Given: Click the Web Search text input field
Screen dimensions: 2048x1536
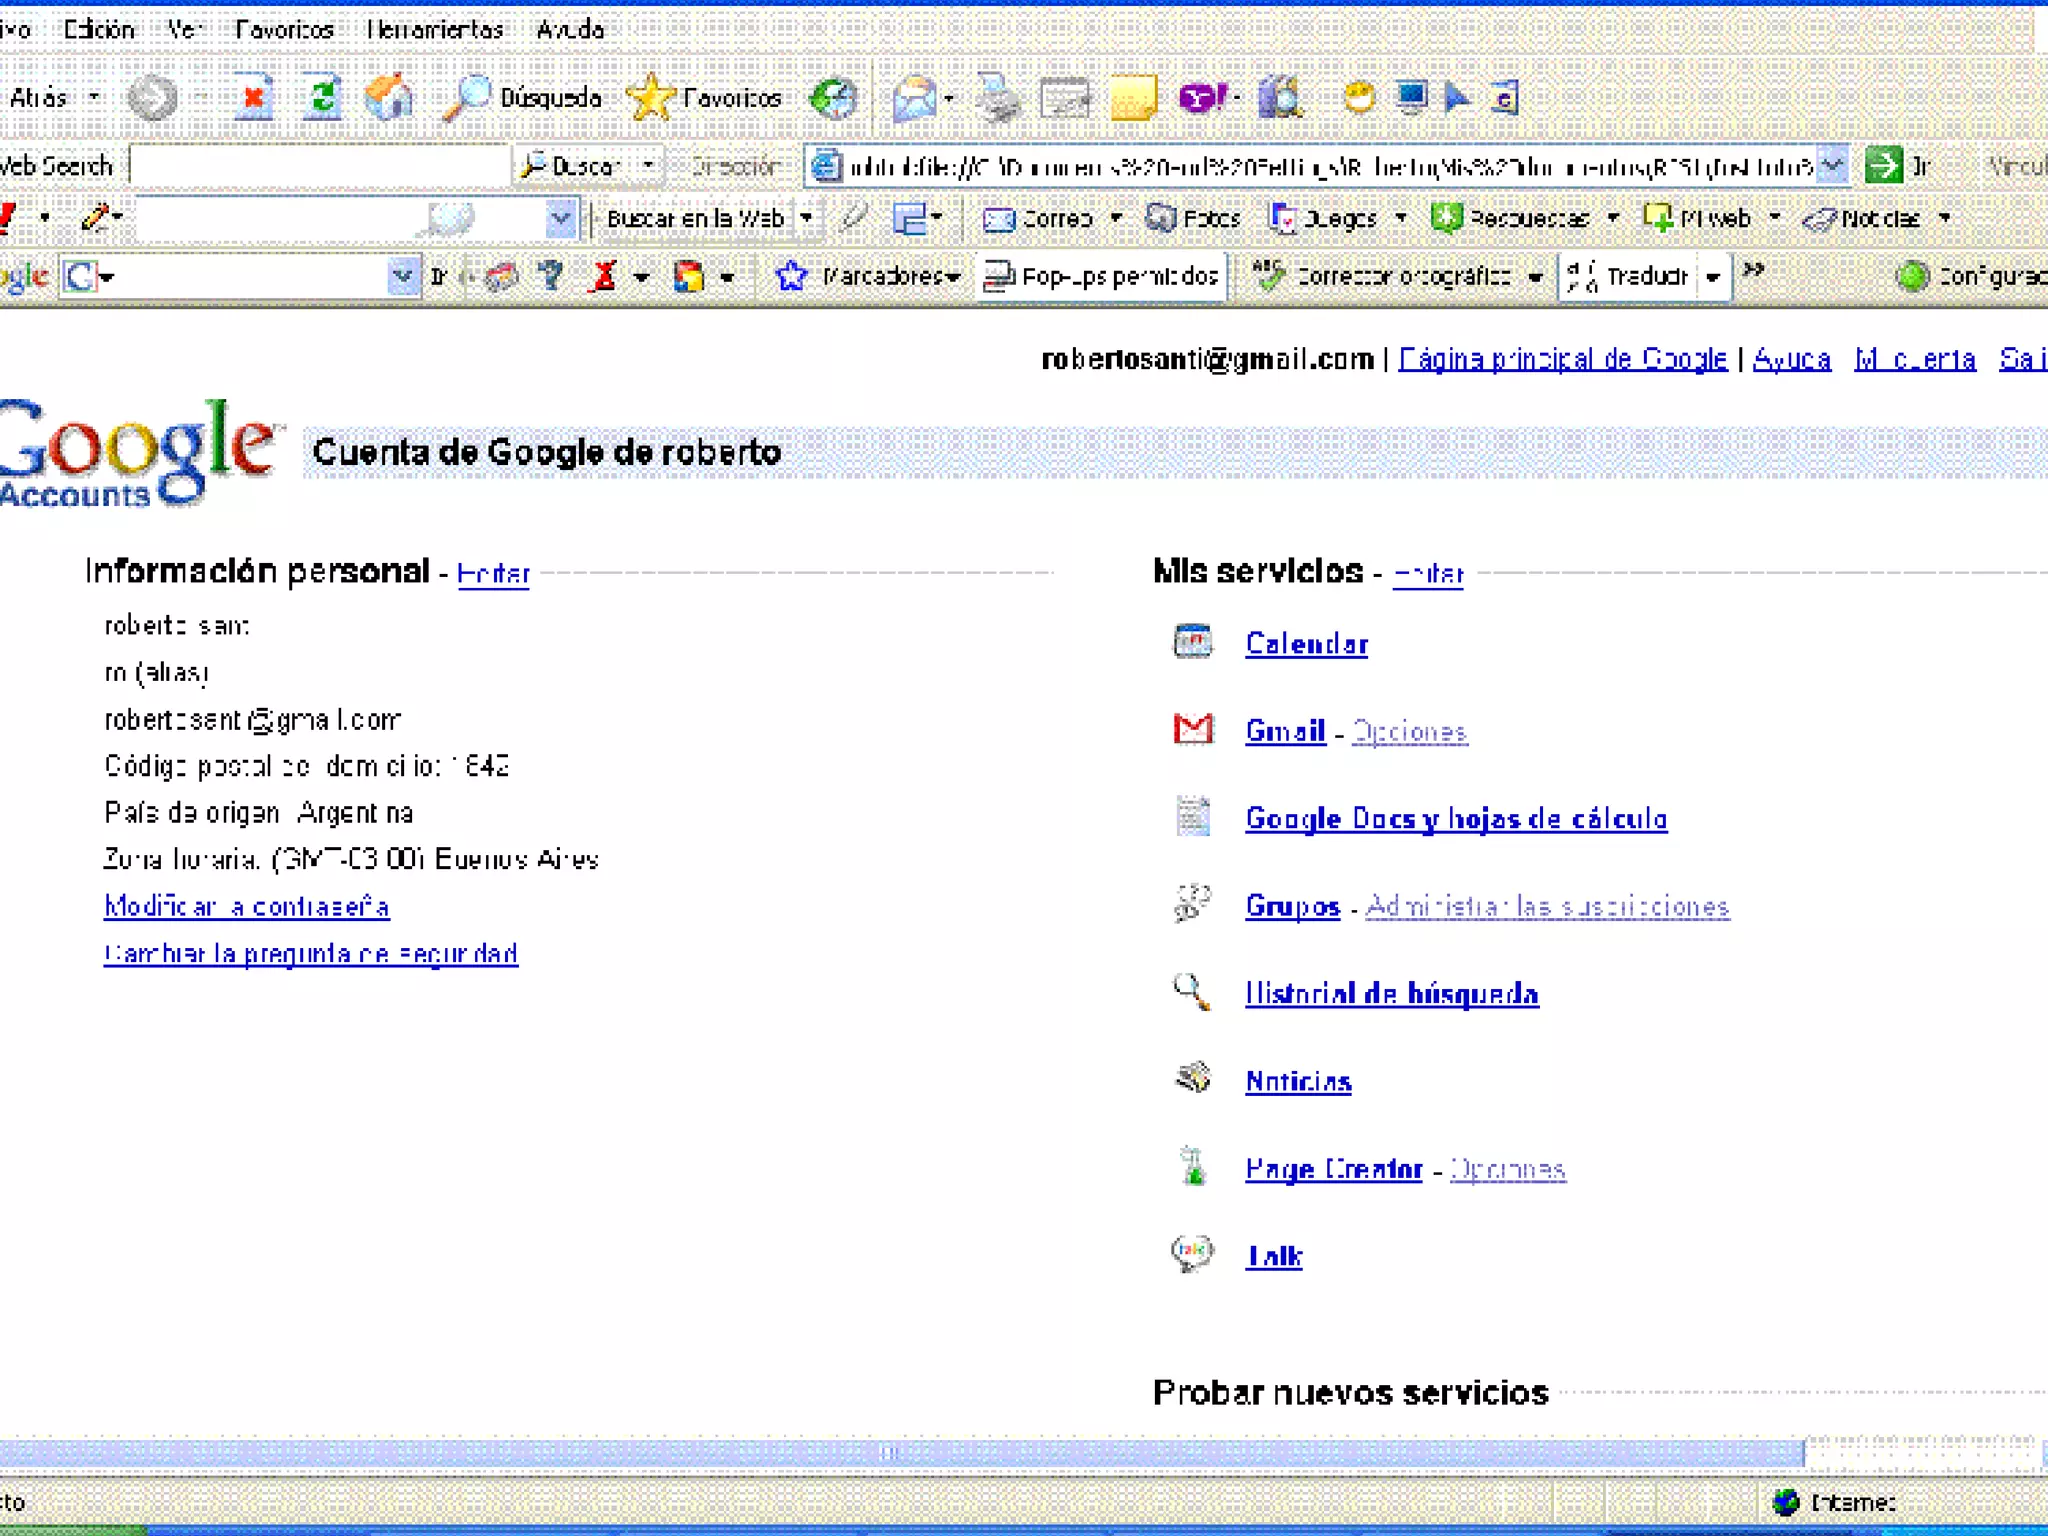Looking at the screenshot, I should [320, 166].
